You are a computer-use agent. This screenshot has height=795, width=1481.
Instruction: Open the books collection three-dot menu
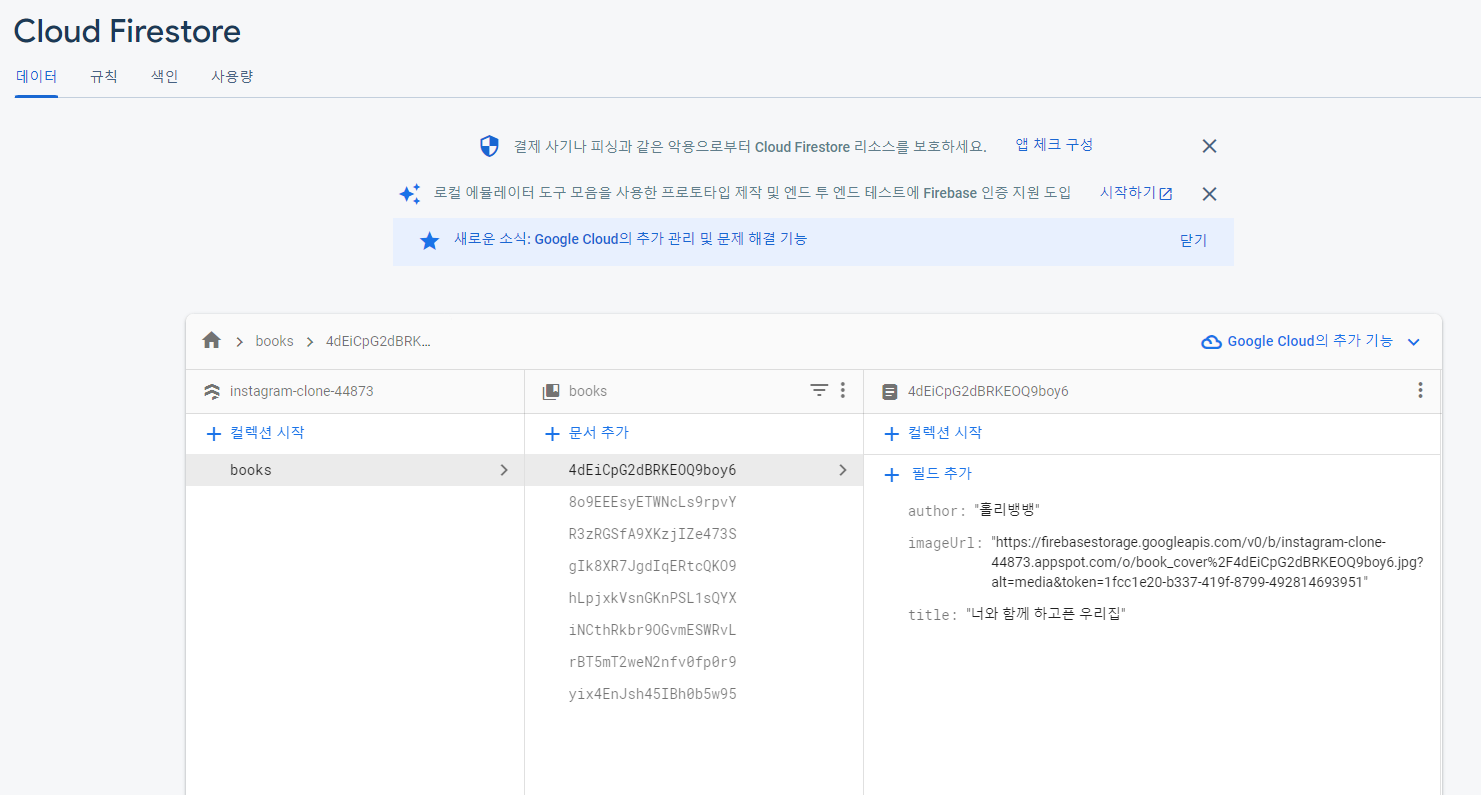click(843, 391)
